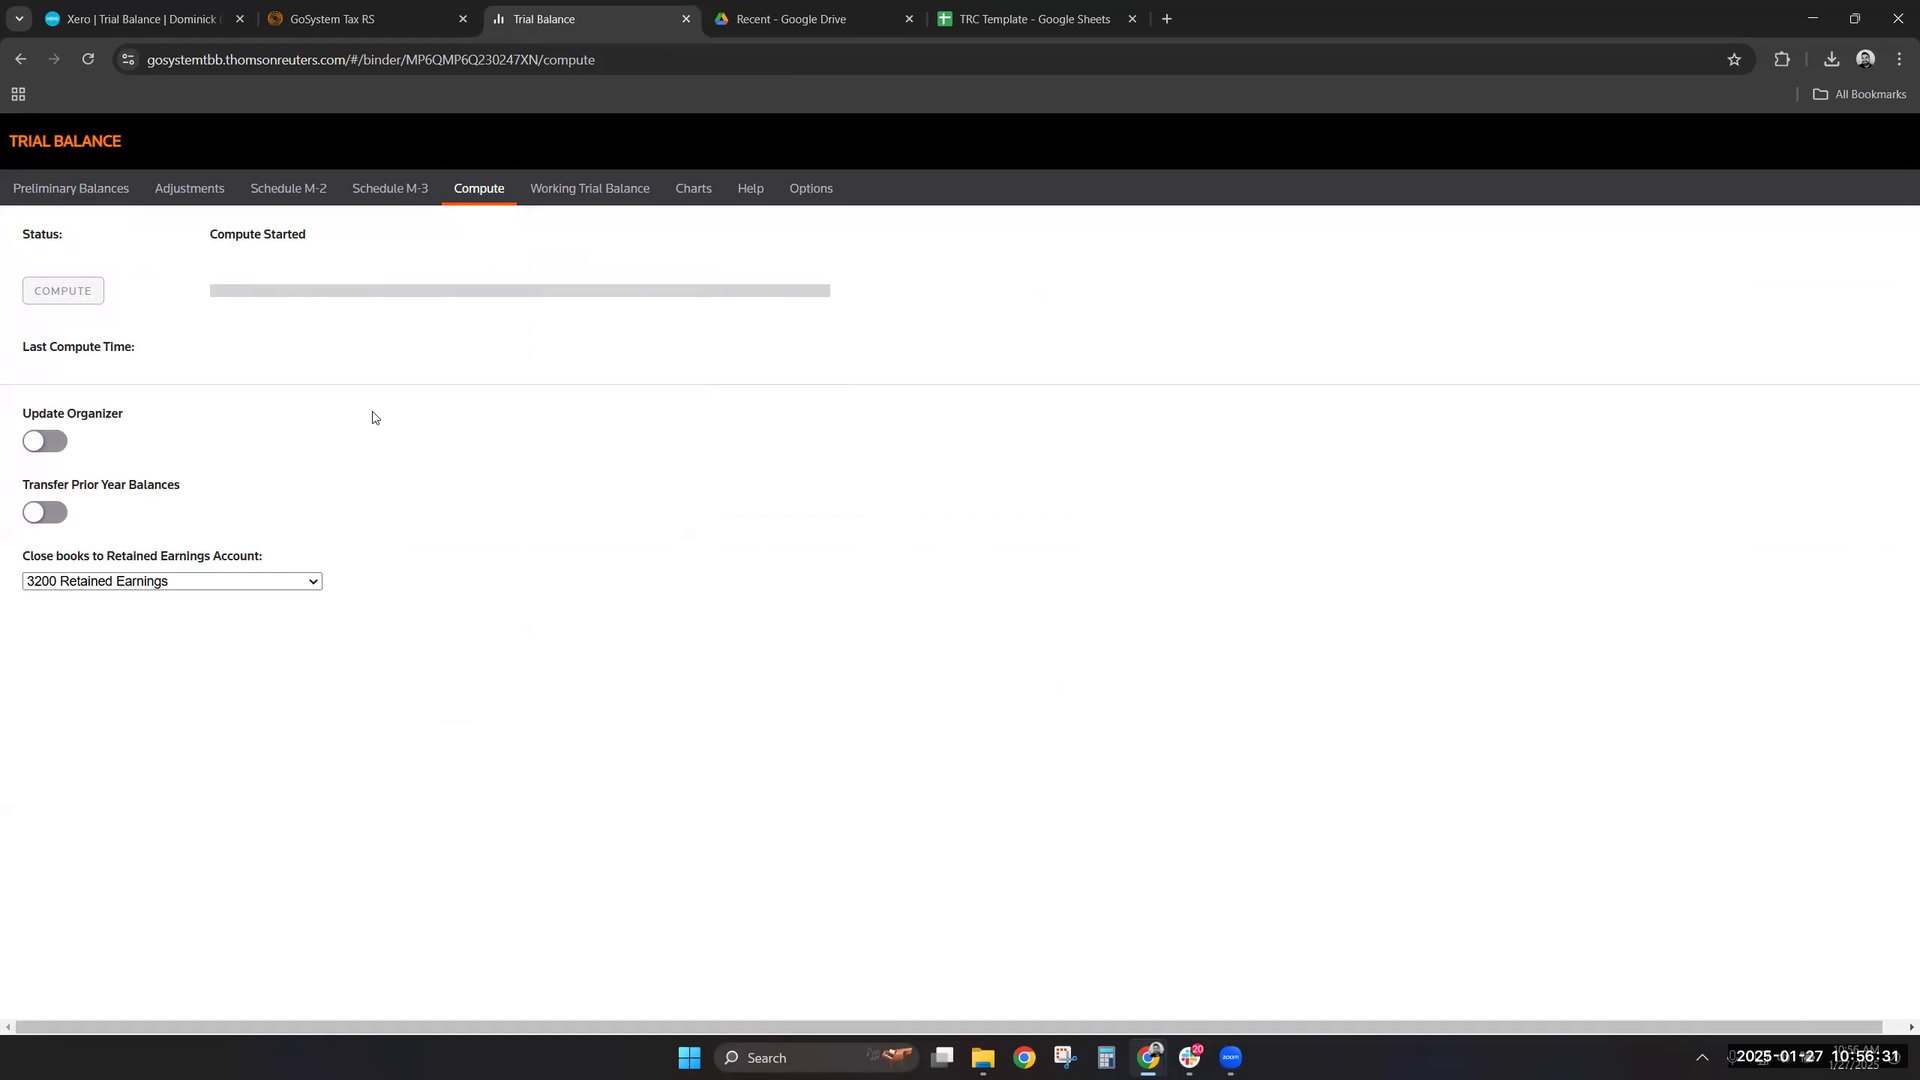The height and width of the screenshot is (1080, 1920).
Task: Open the apps grid icon in the bookmarks bar
Action: tap(18, 94)
